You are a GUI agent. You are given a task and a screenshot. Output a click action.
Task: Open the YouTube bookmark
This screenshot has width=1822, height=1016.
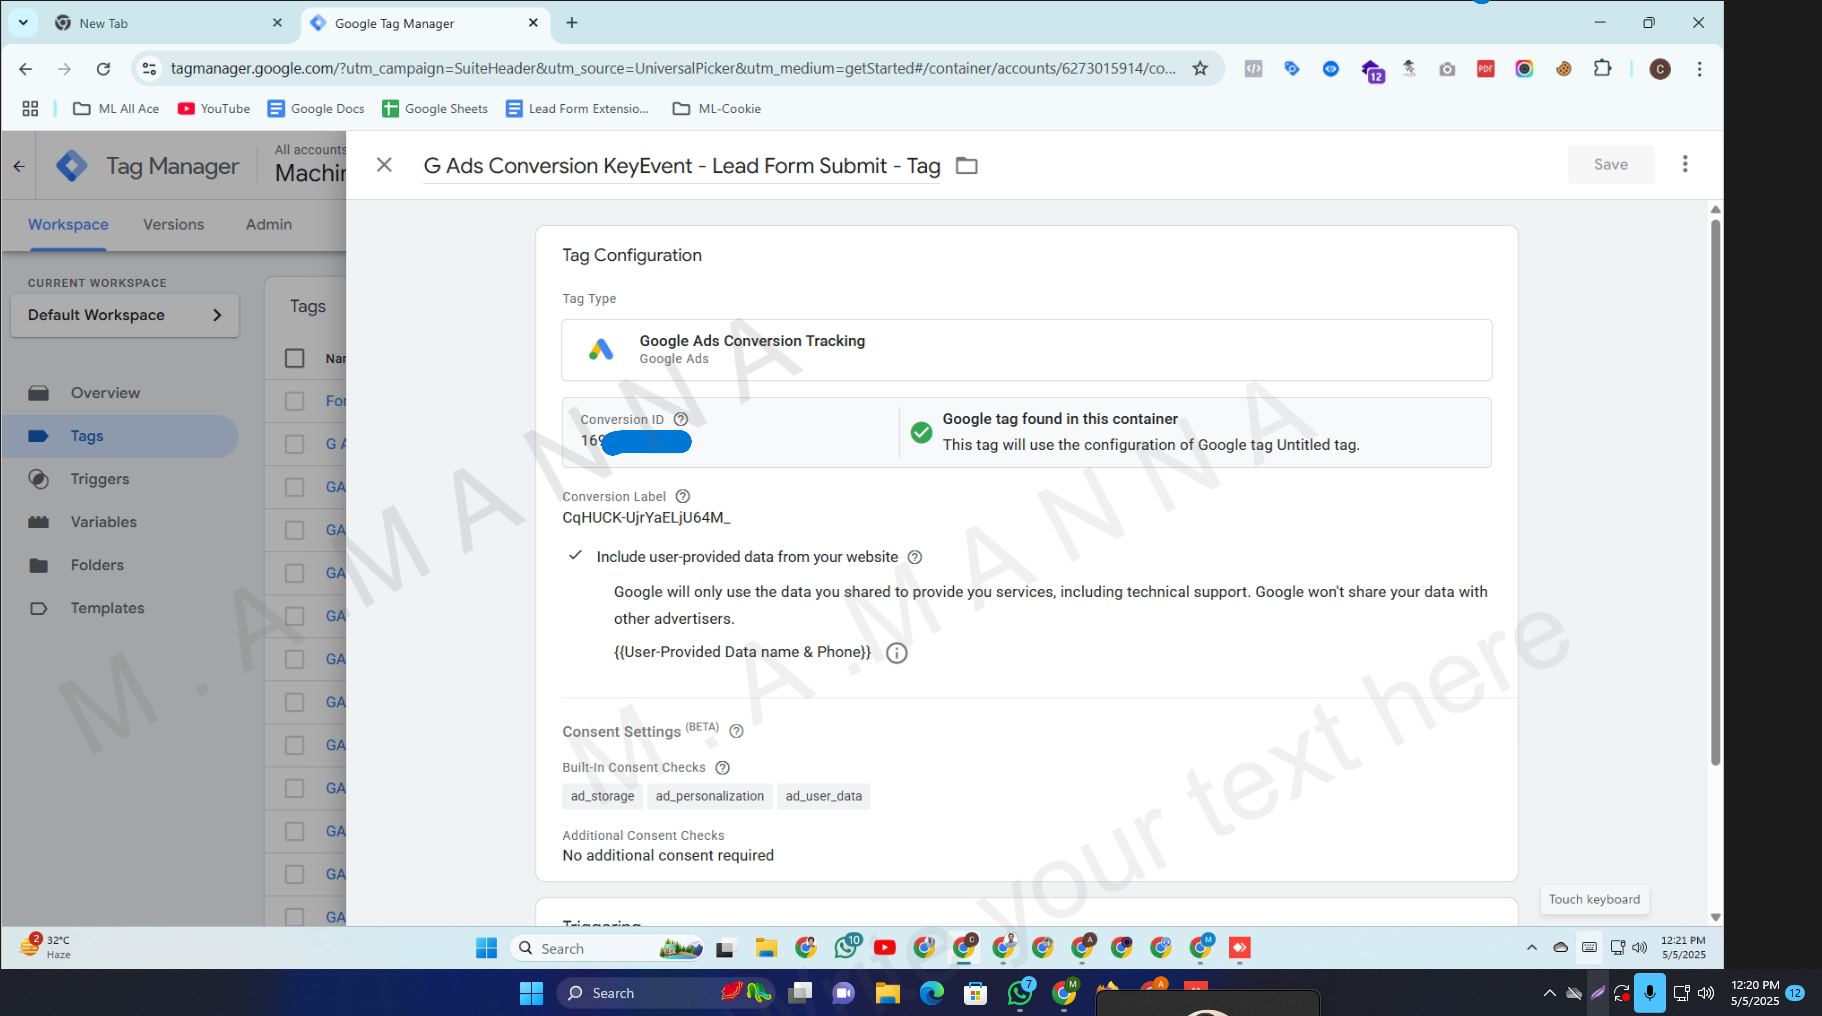pyautogui.click(x=214, y=109)
